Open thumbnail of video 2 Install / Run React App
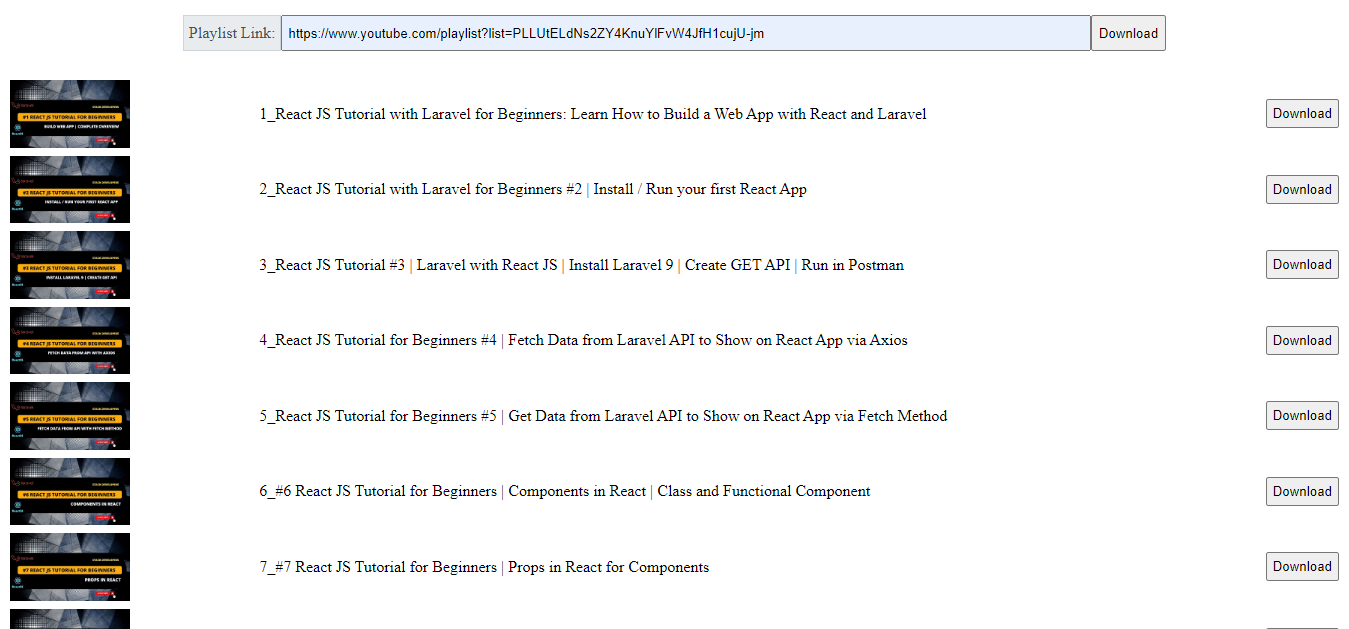This screenshot has width=1349, height=629. pos(70,189)
